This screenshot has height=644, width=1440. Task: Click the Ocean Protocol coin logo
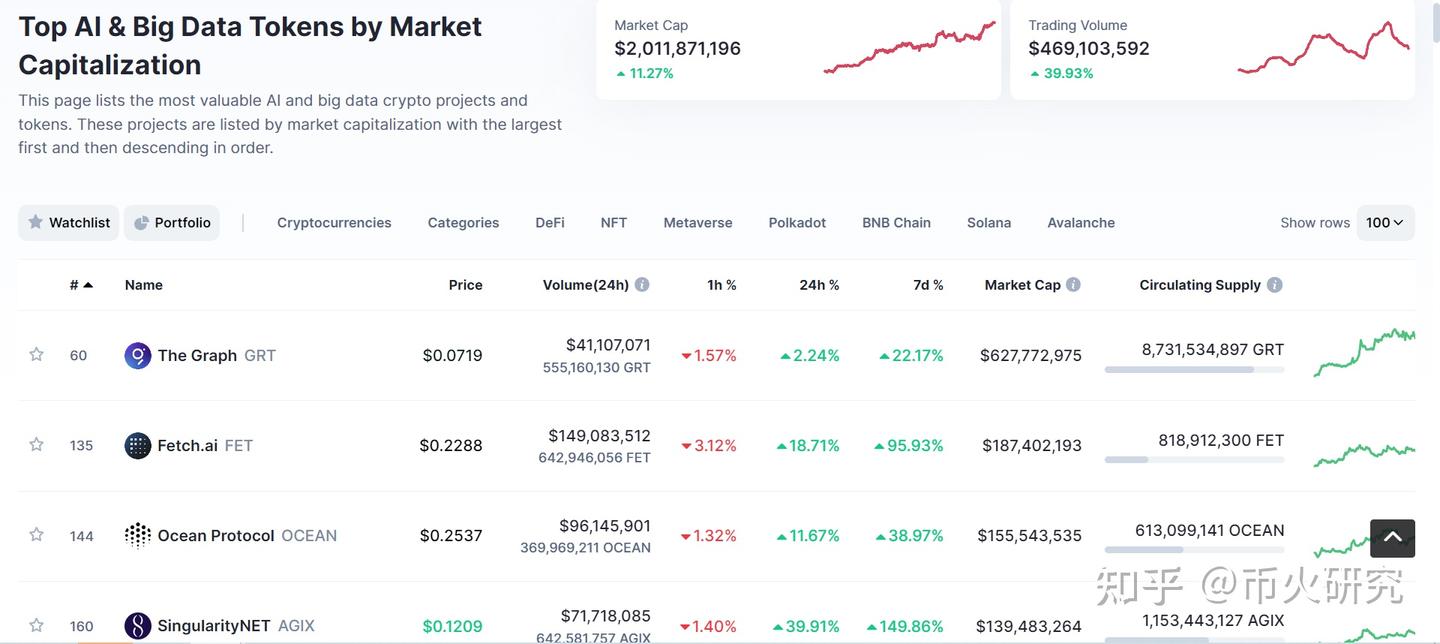[137, 536]
